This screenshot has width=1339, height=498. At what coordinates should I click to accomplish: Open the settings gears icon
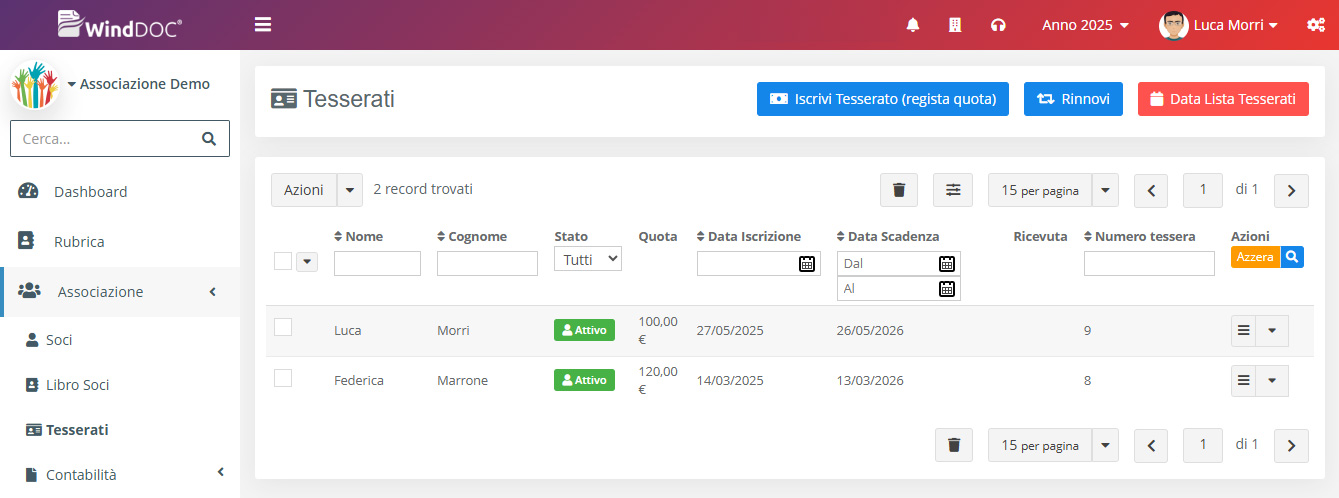coord(1316,25)
